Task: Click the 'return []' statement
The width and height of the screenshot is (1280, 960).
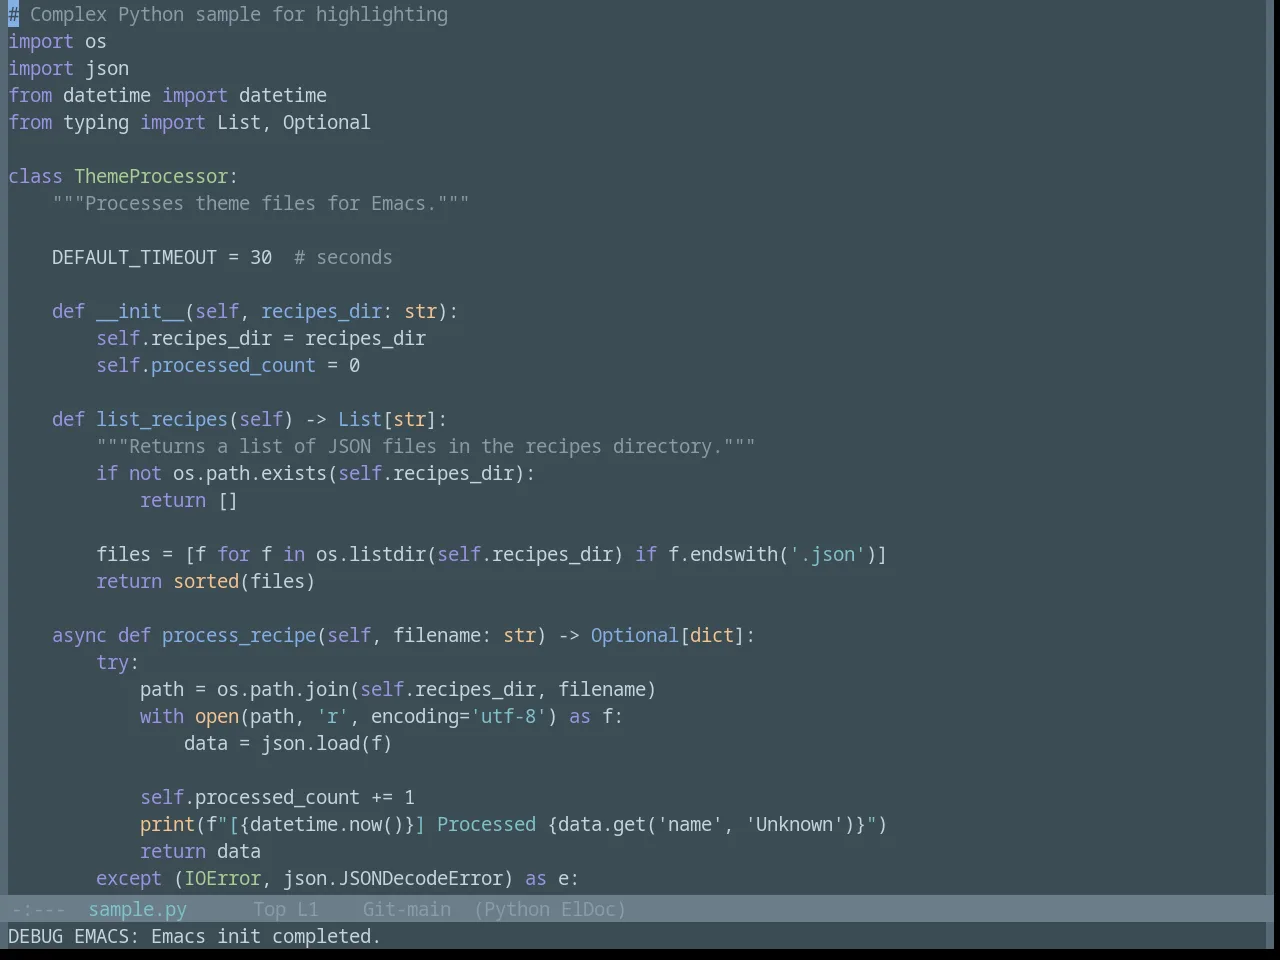Action: click(189, 500)
